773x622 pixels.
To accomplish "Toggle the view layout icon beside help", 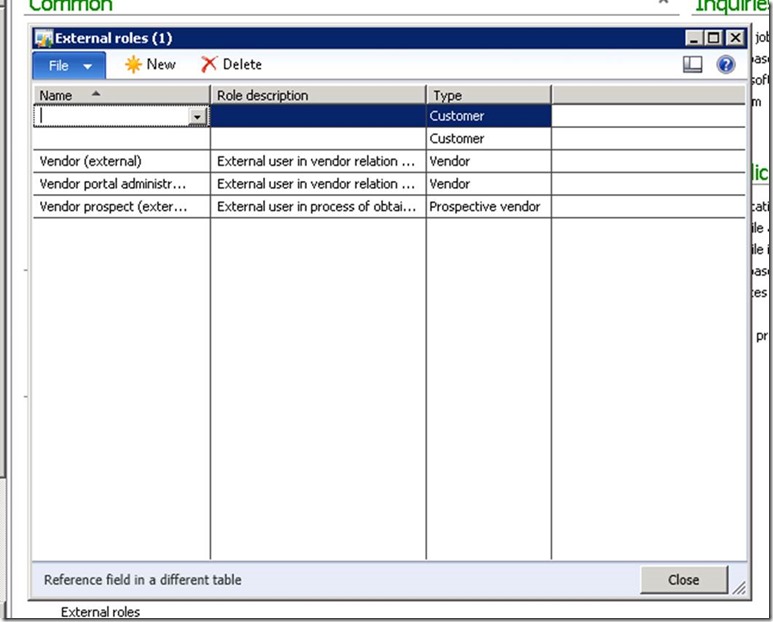I will (693, 64).
